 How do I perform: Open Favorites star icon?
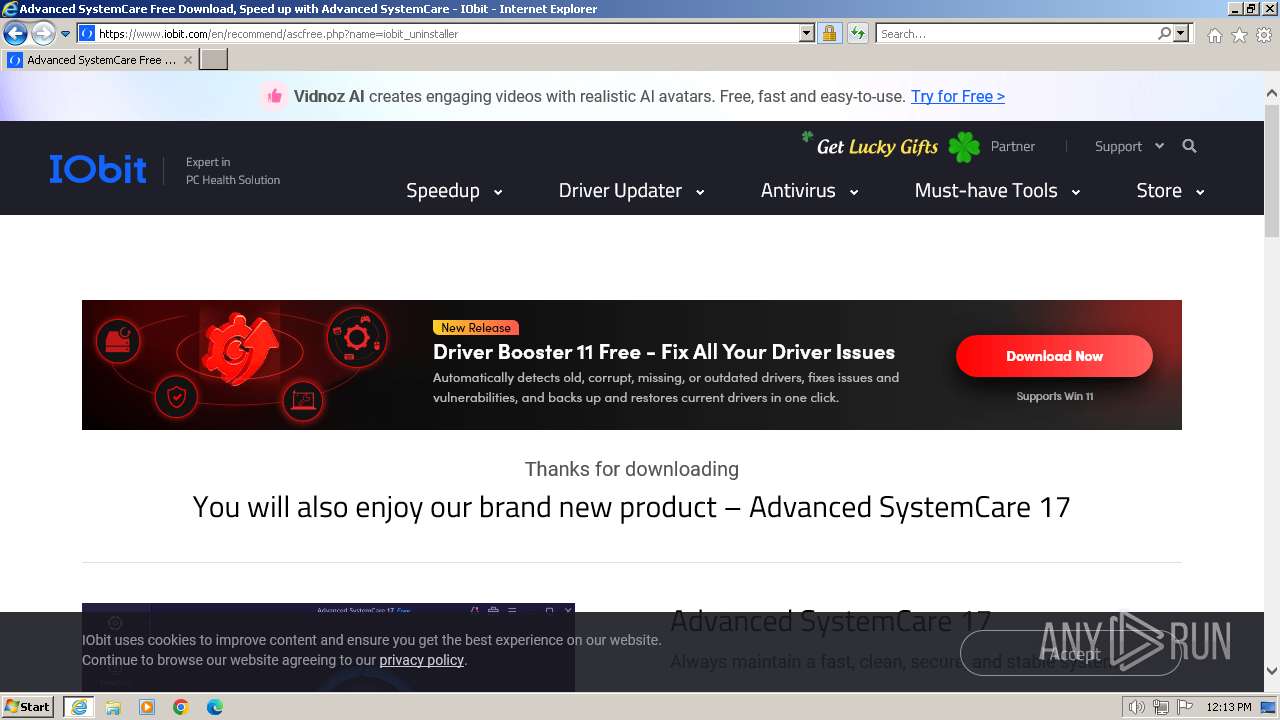click(x=1239, y=35)
